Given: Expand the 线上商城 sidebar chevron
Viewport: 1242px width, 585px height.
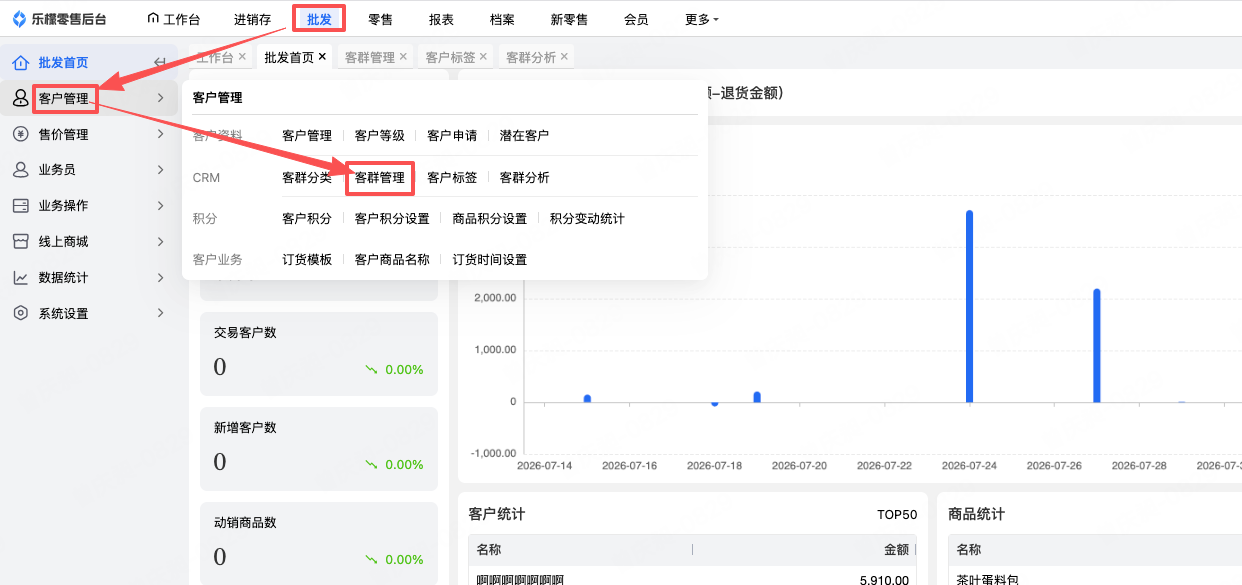Looking at the screenshot, I should [160, 242].
